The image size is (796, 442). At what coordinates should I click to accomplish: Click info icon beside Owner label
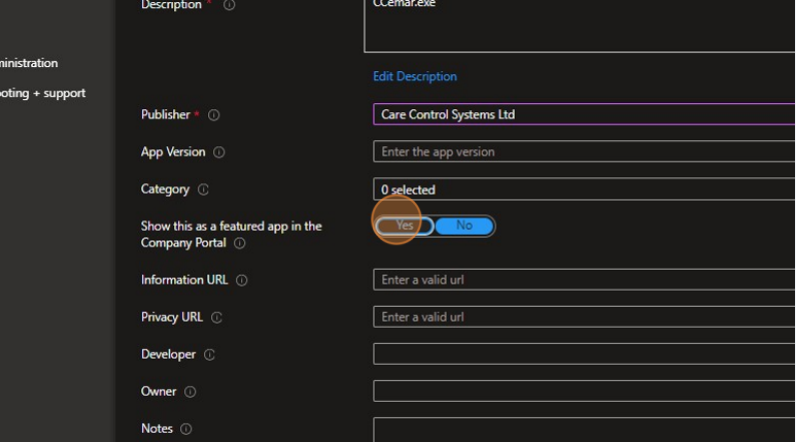coord(190,392)
